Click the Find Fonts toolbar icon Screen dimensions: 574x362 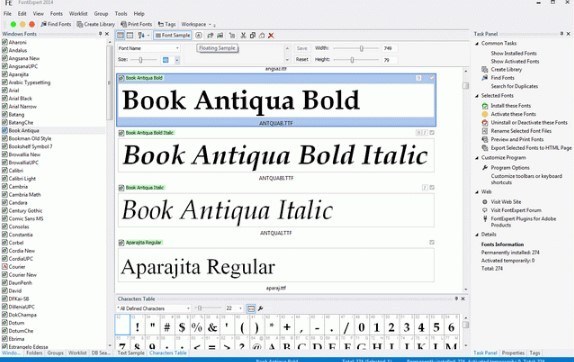[x=44, y=24]
